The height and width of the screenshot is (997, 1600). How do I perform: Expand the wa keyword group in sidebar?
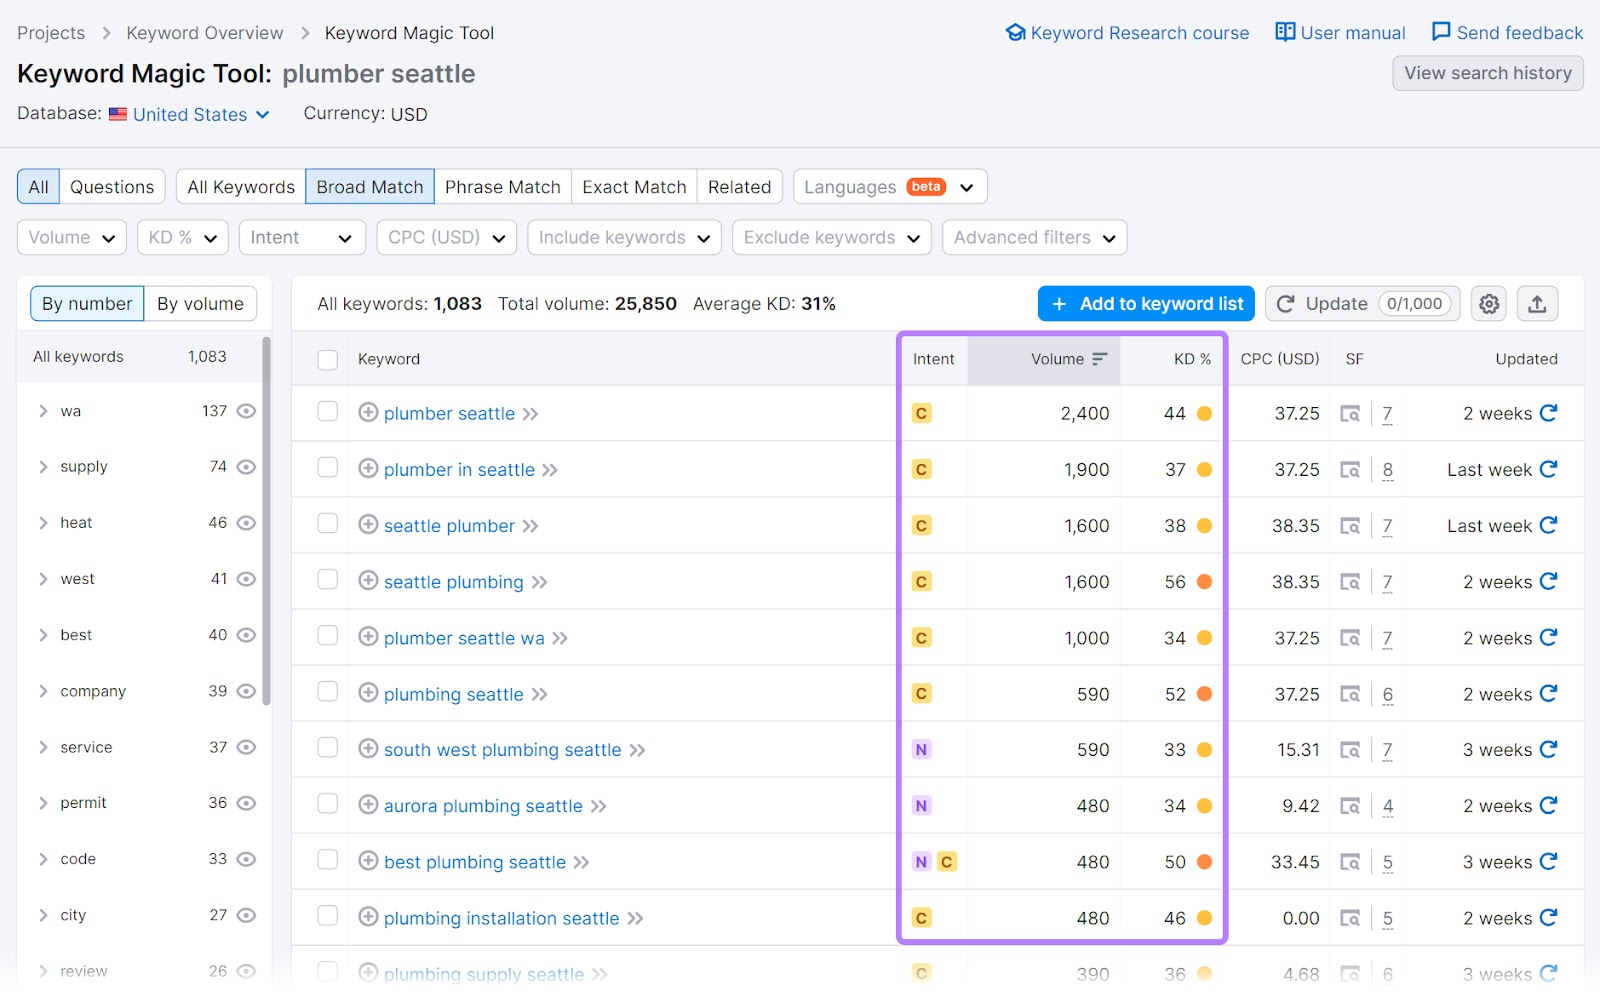pyautogui.click(x=43, y=410)
